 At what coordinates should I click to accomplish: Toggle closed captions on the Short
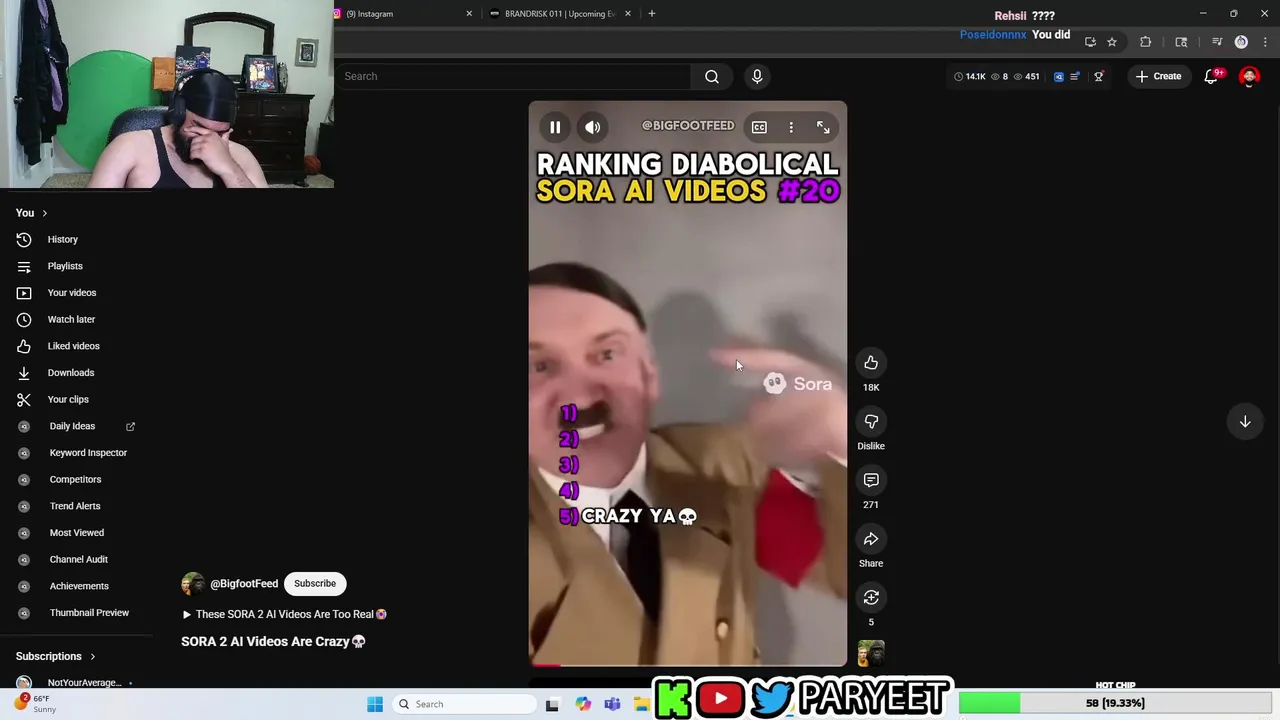pos(759,127)
